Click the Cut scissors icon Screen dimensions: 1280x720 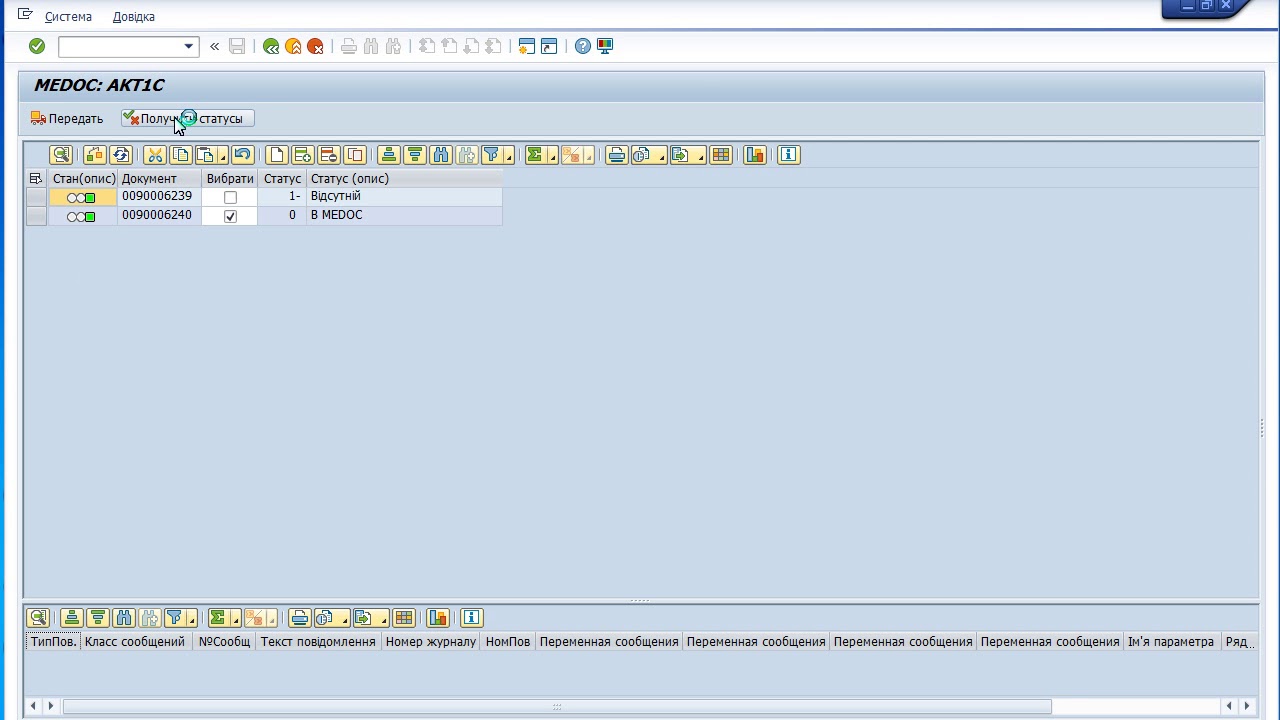tap(154, 155)
